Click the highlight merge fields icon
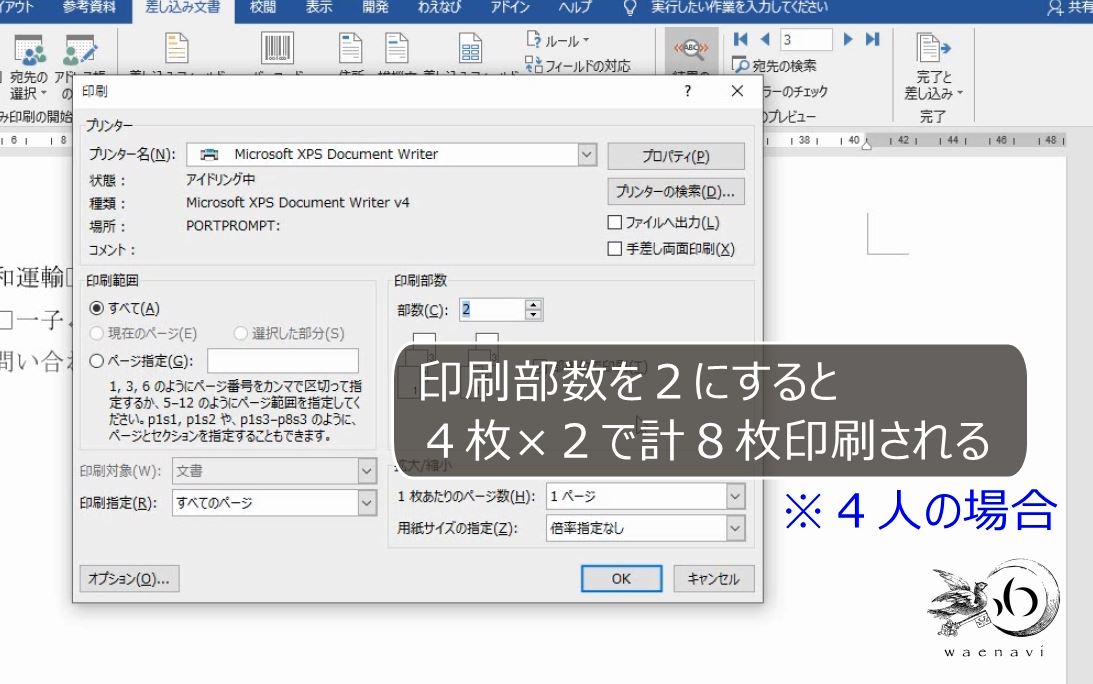This screenshot has width=1093, height=684. click(176, 49)
